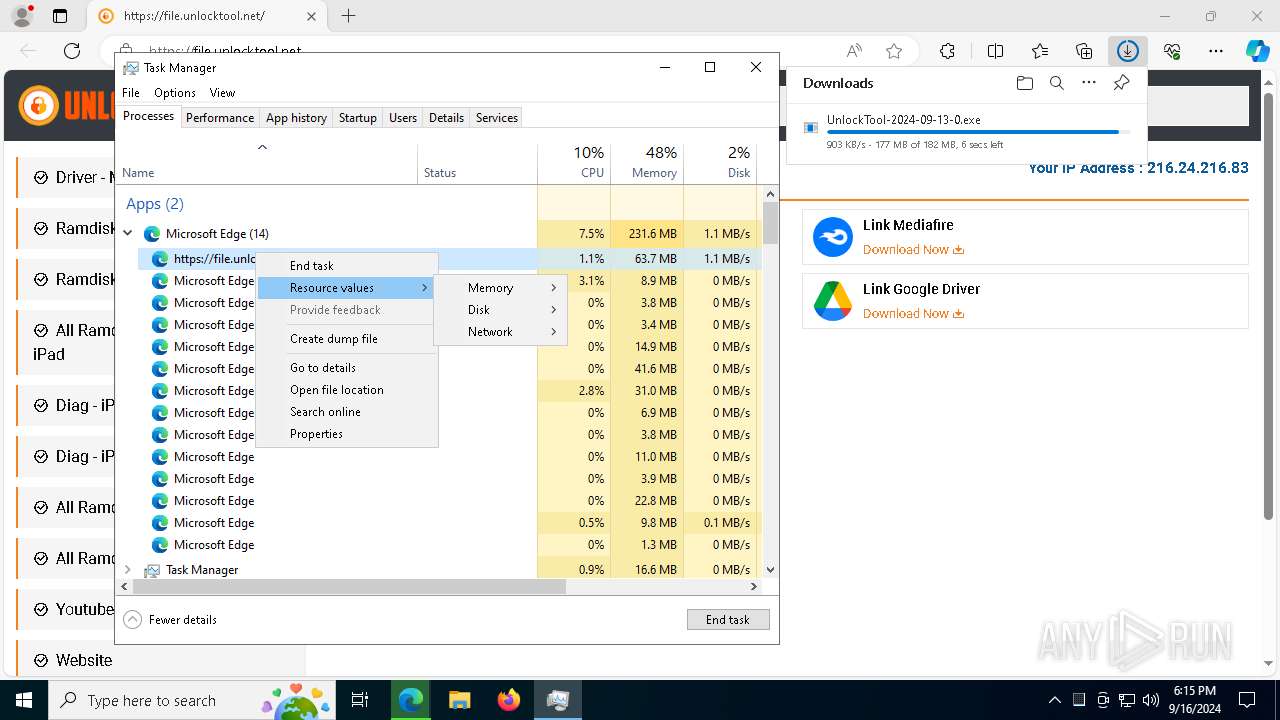Switch to the Performance tab
The image size is (1280, 720).
pos(220,118)
